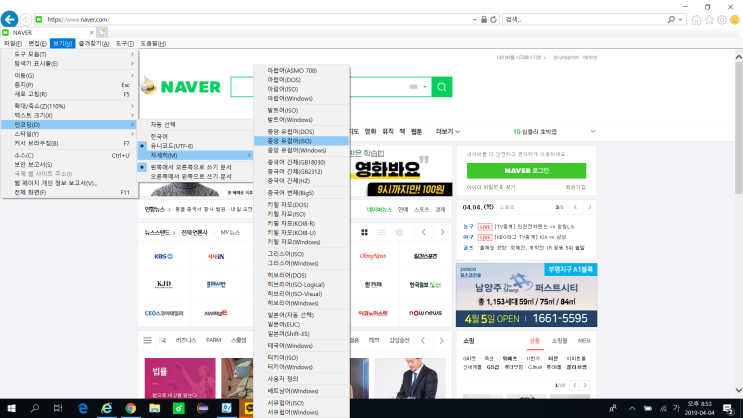Open Favorites star icon
This screenshot has height=418, width=743.
tap(709, 19)
